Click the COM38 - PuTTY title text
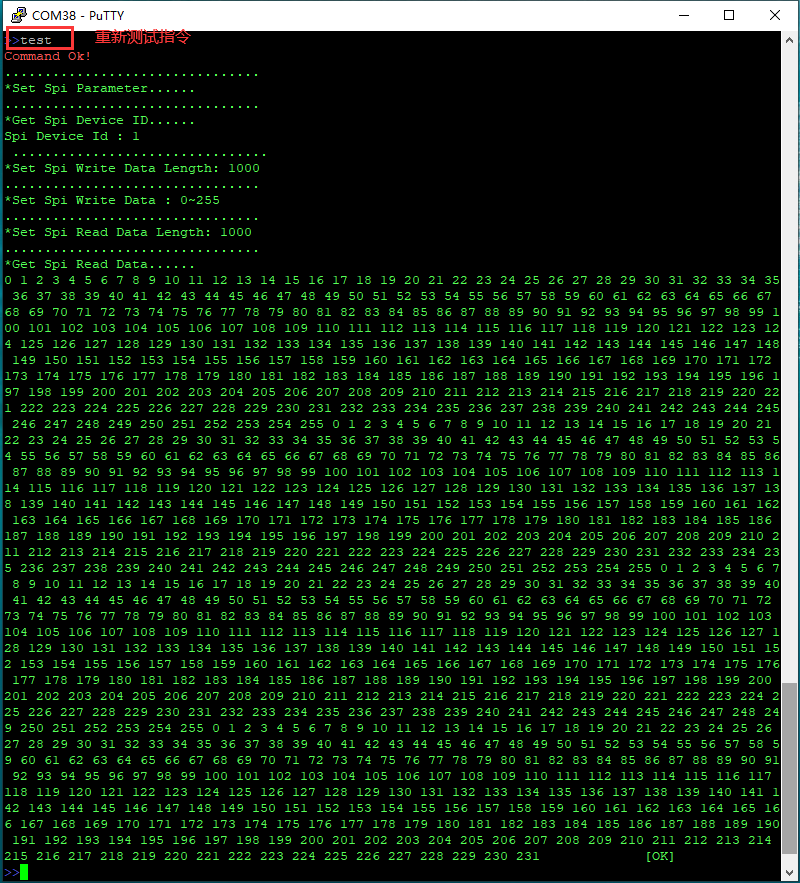This screenshot has height=883, width=800. [x=79, y=15]
